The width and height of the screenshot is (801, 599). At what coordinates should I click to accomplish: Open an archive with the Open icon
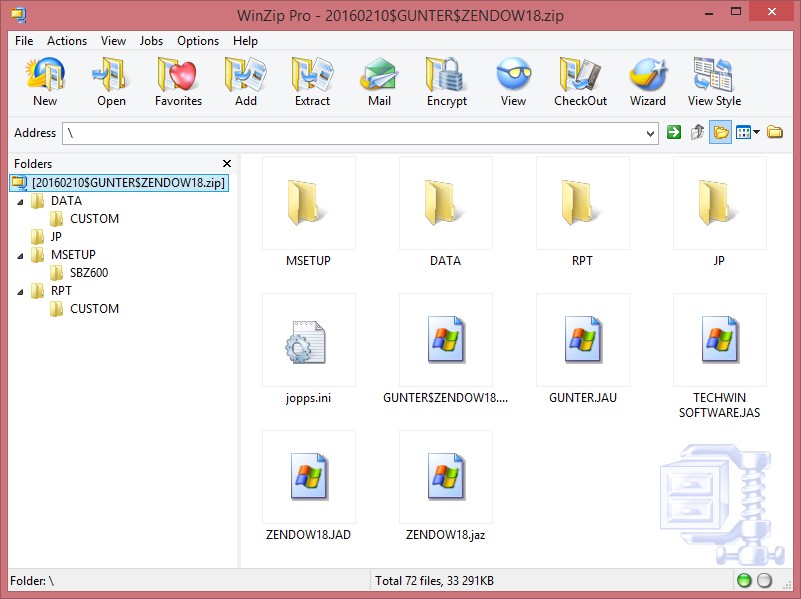[111, 82]
